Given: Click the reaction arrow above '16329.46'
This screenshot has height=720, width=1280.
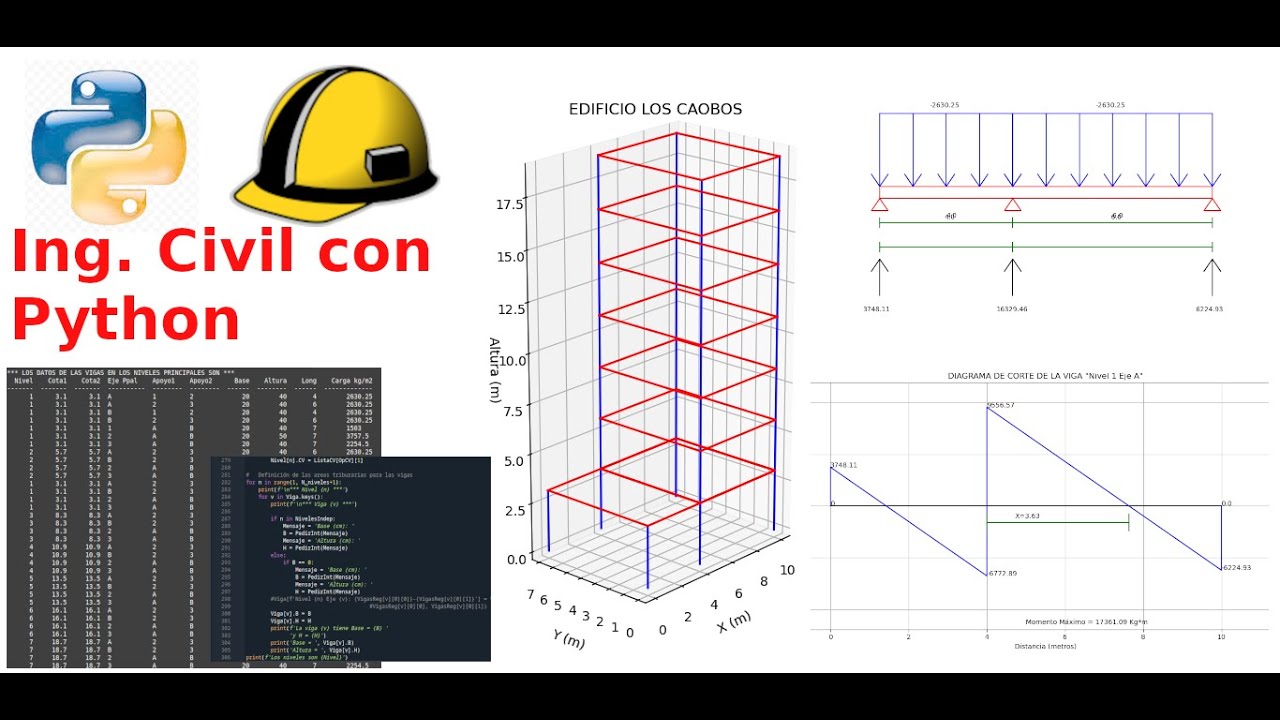Looking at the screenshot, I should [x=1012, y=277].
